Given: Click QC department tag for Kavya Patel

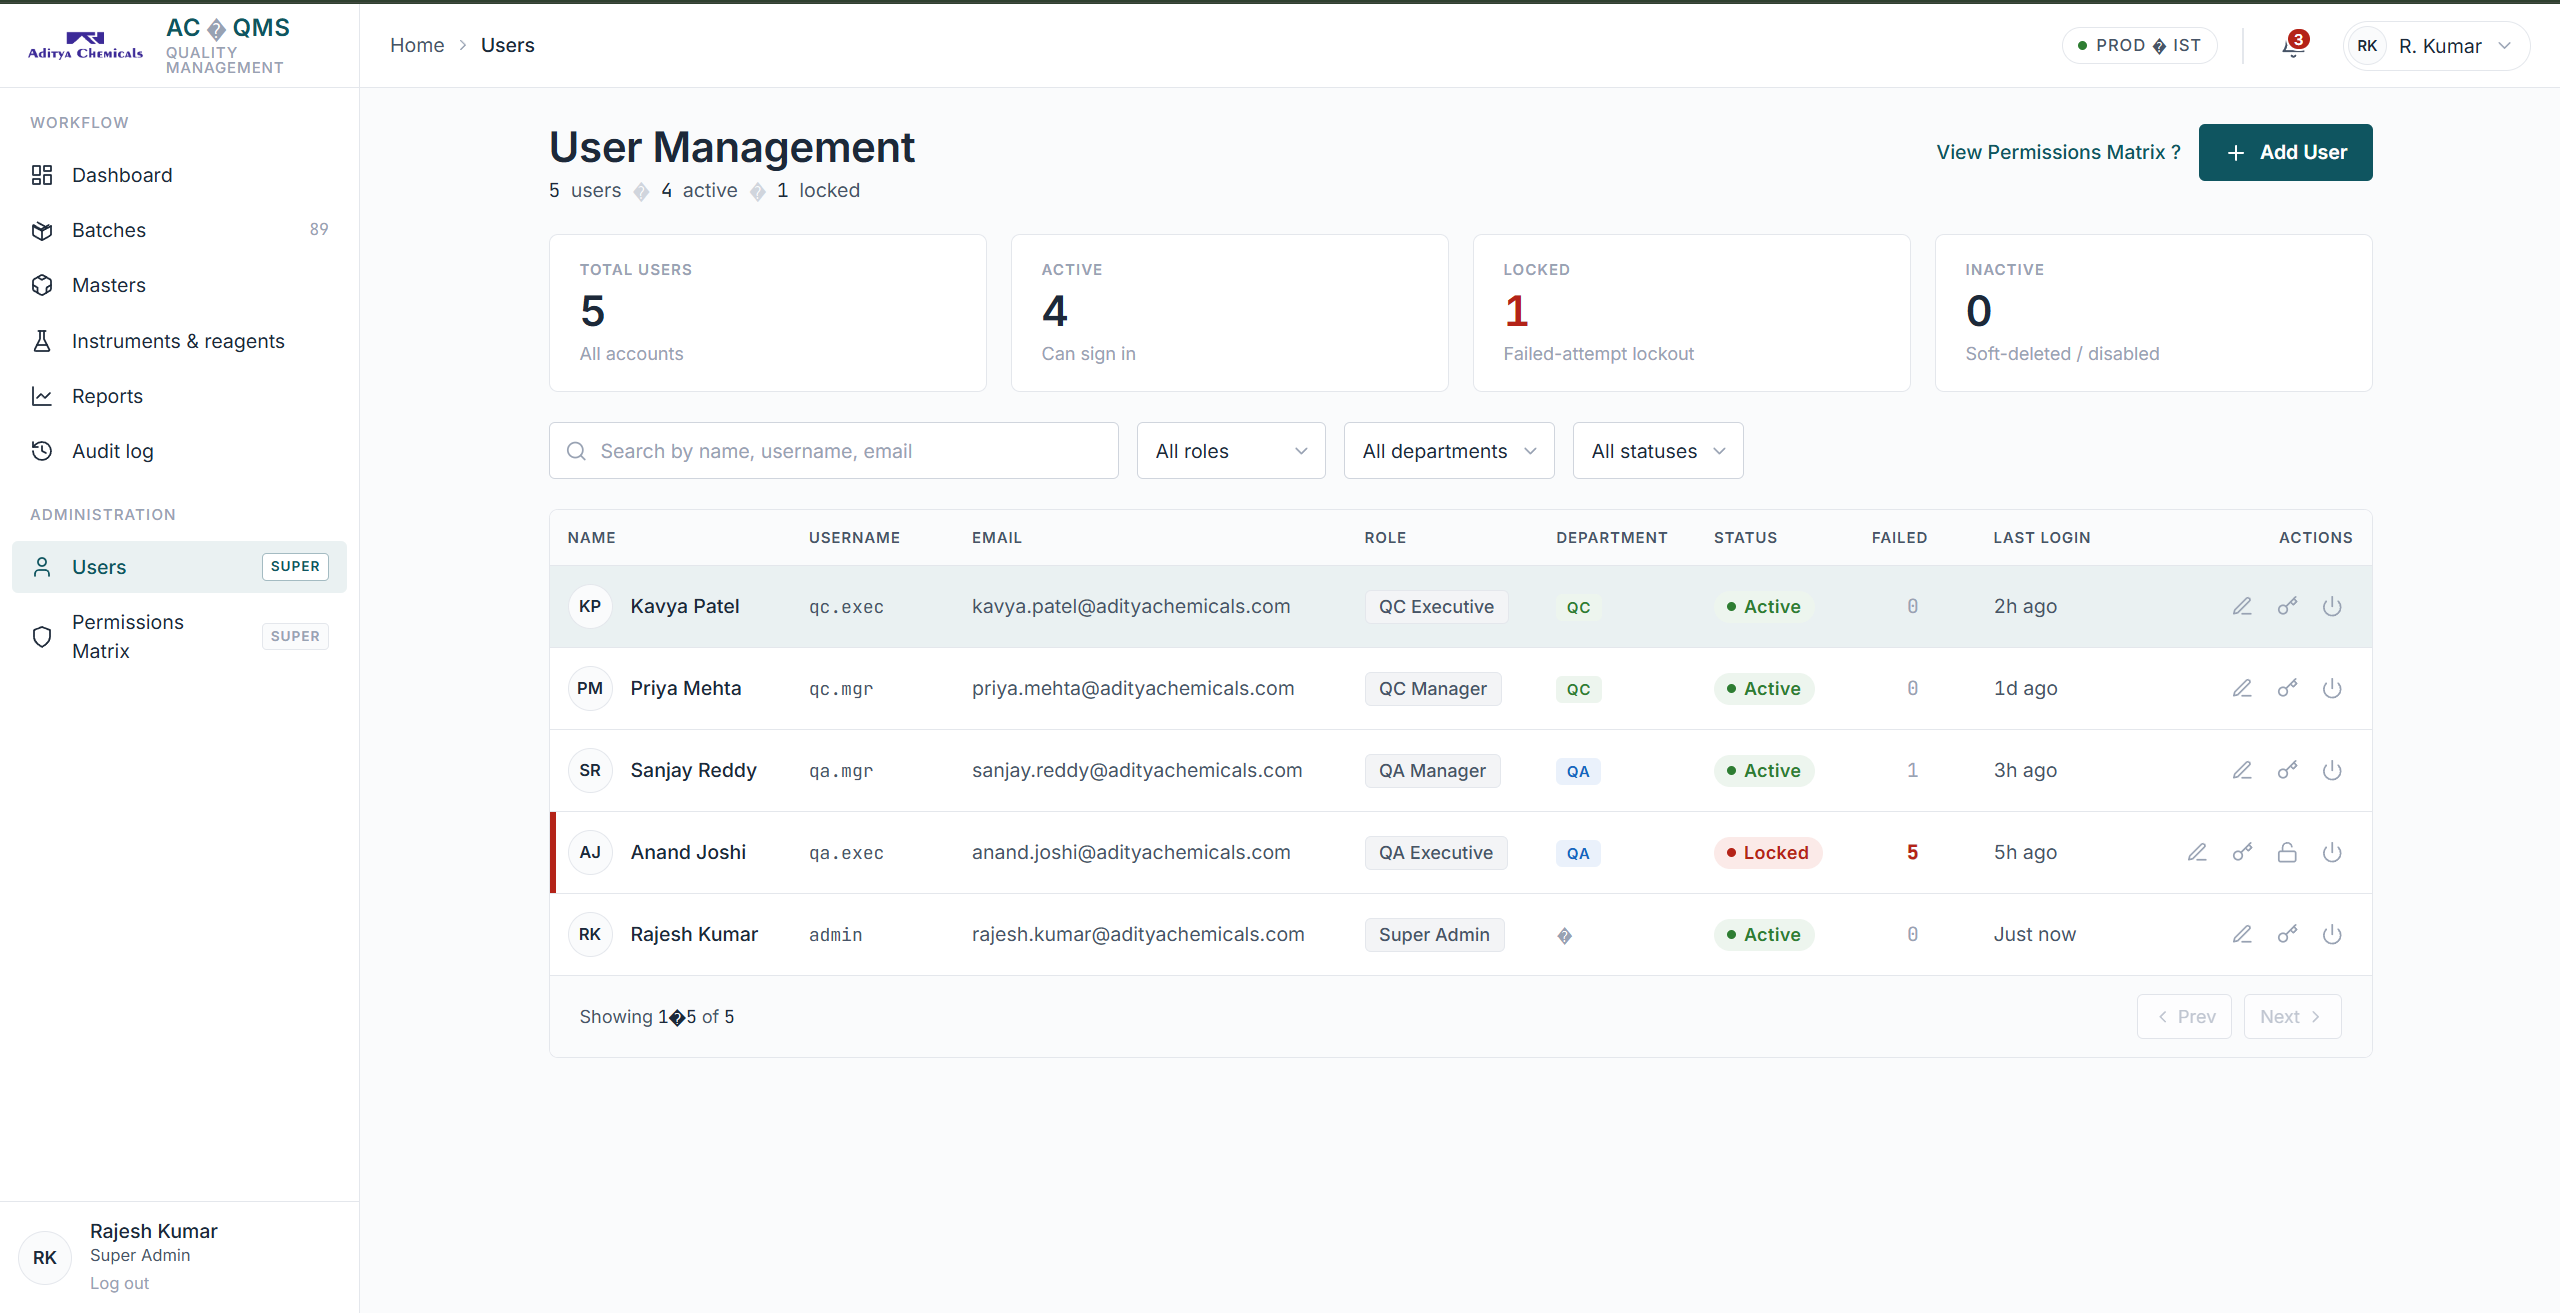Looking at the screenshot, I should pyautogui.click(x=1578, y=607).
